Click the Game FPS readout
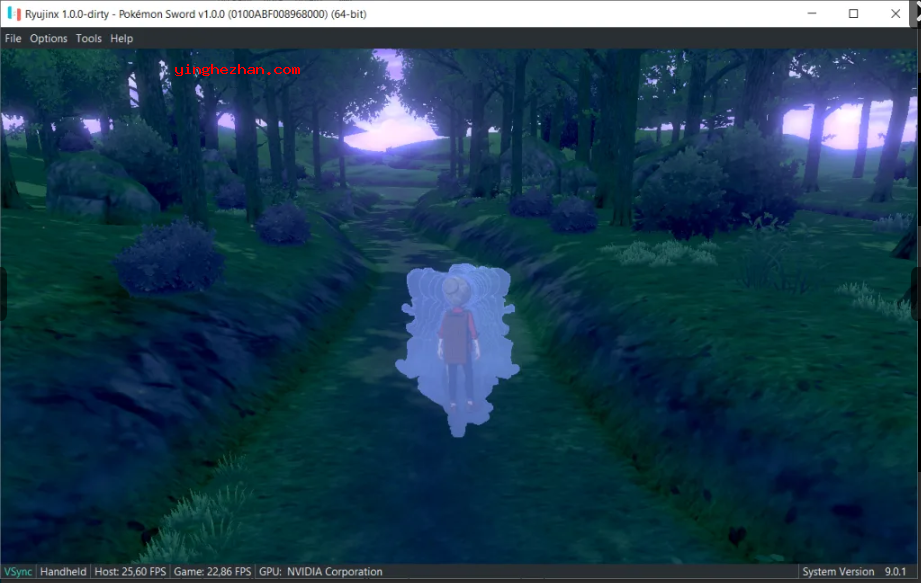The height and width of the screenshot is (583, 921). coord(213,572)
